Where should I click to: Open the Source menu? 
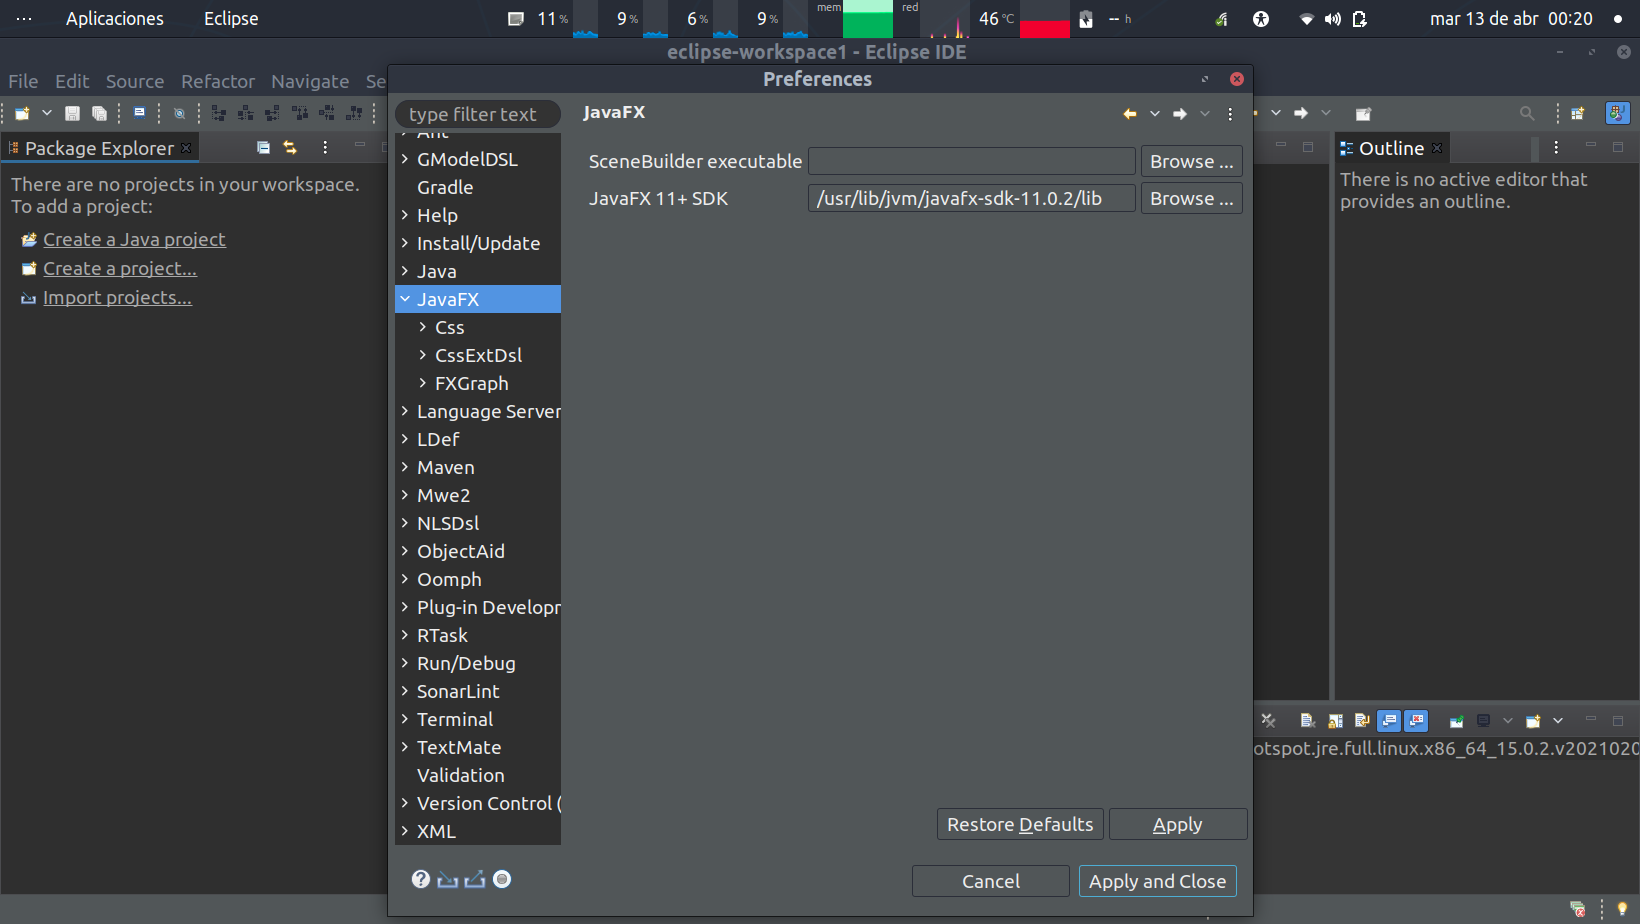135,81
